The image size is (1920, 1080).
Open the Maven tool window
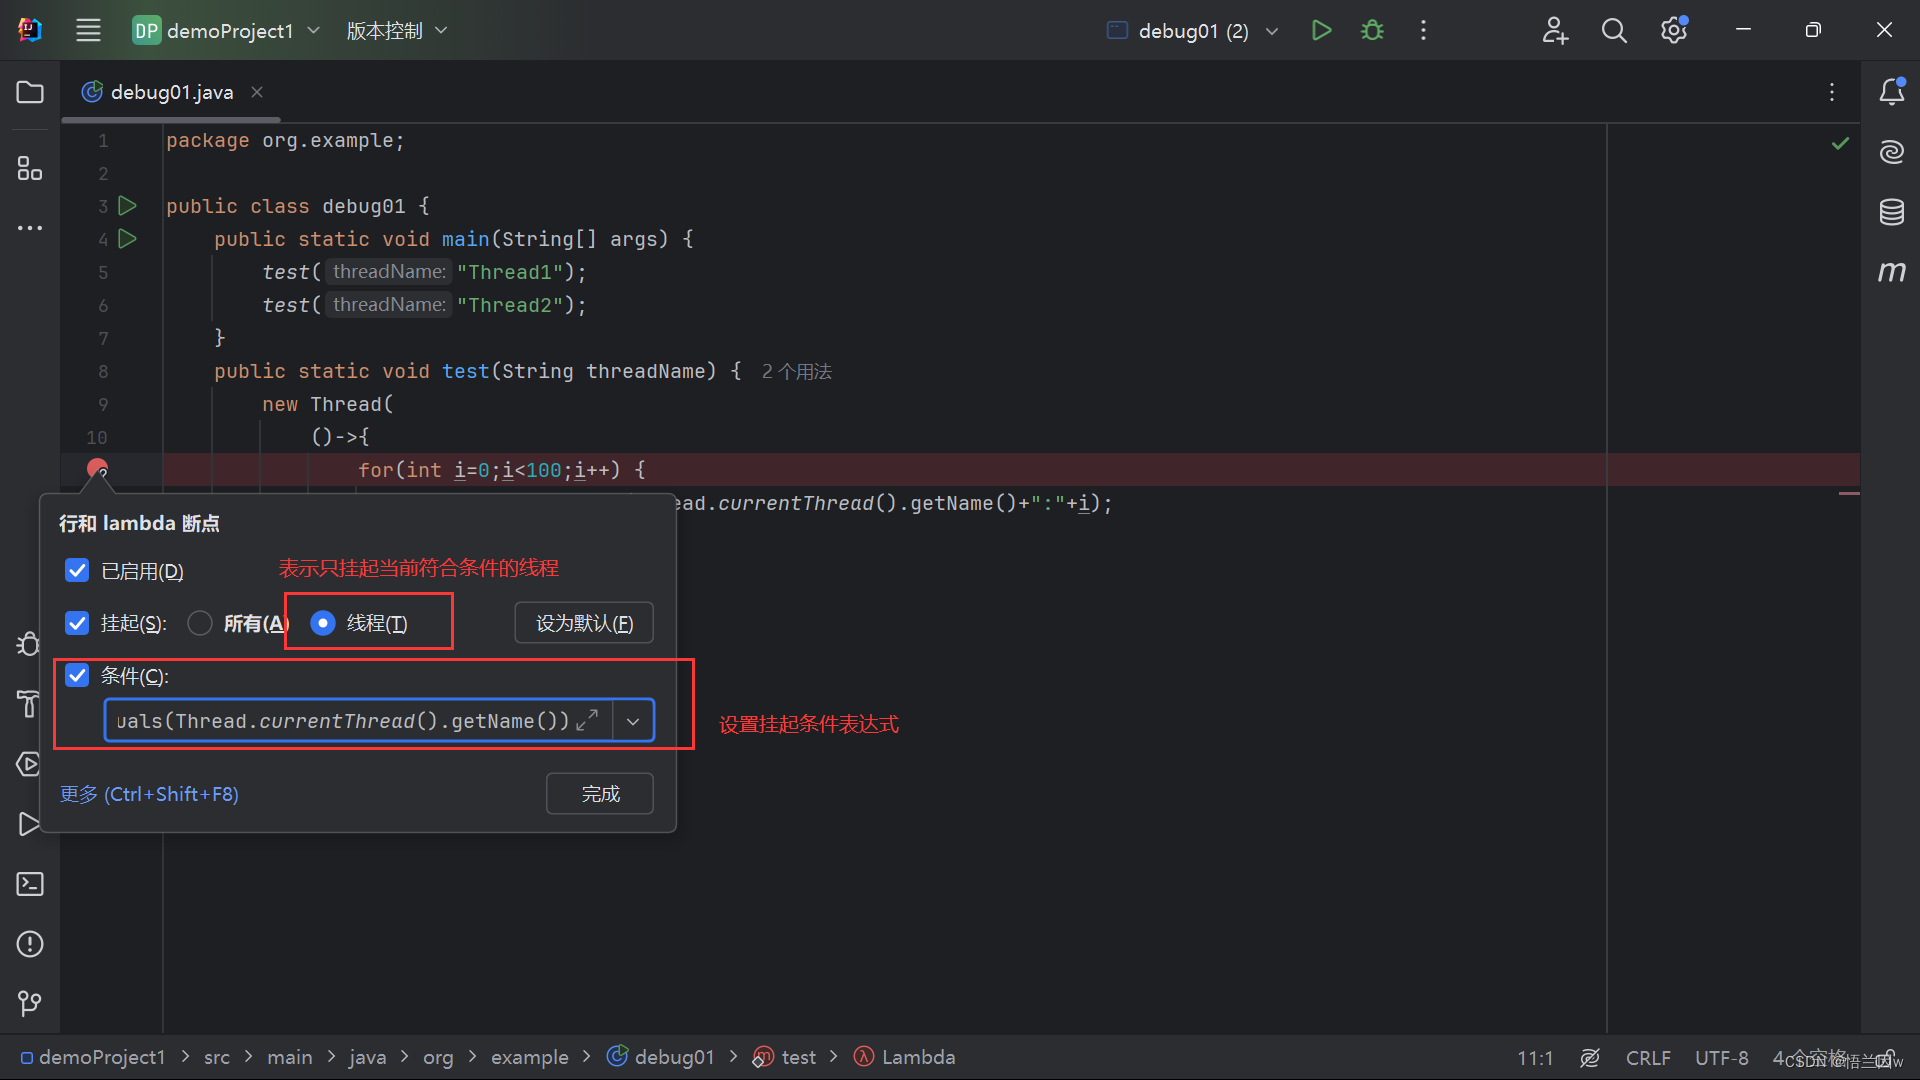[x=1891, y=272]
